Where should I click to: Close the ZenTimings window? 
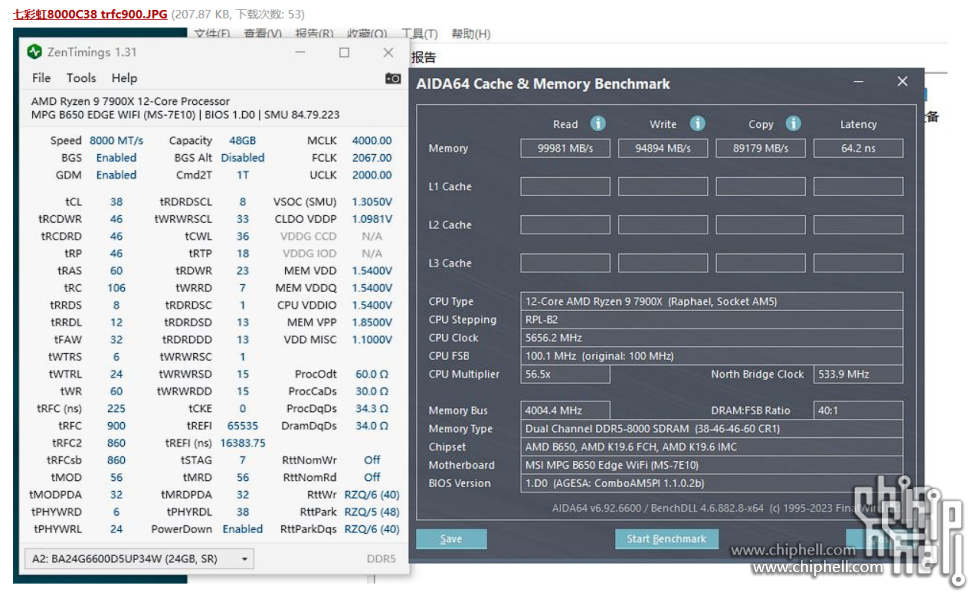pyautogui.click(x=388, y=52)
